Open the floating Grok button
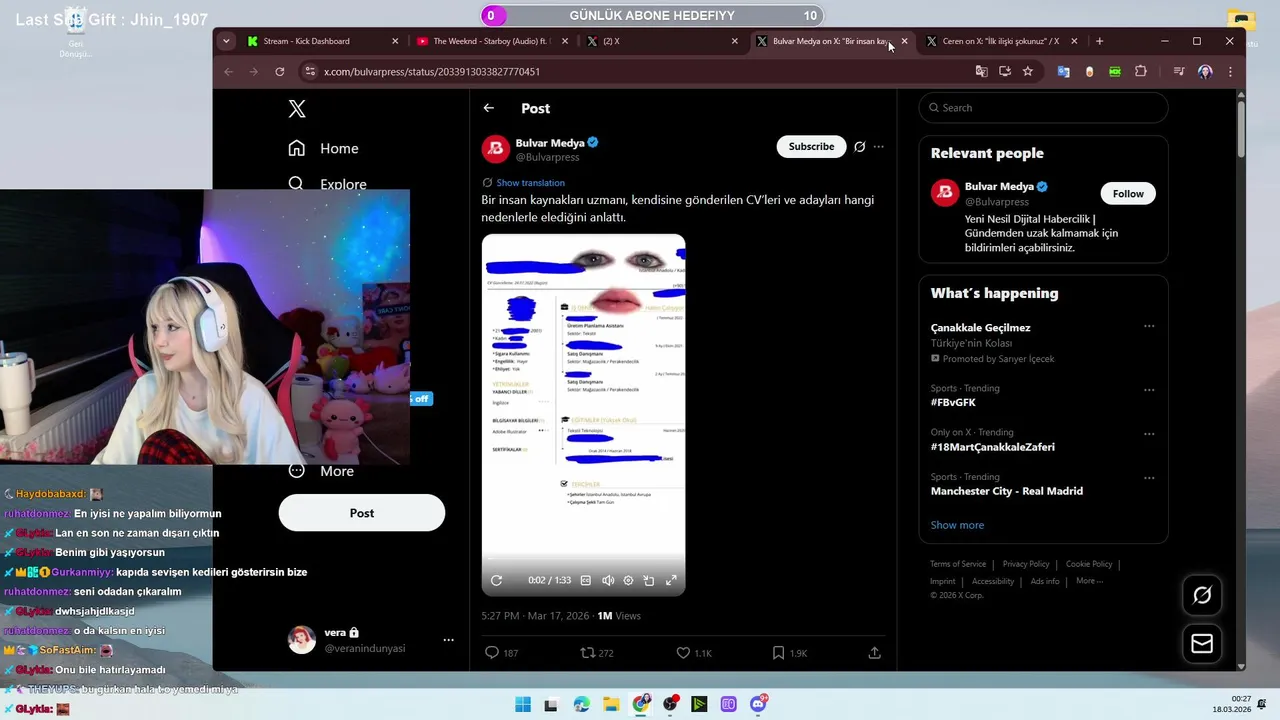 (1202, 595)
